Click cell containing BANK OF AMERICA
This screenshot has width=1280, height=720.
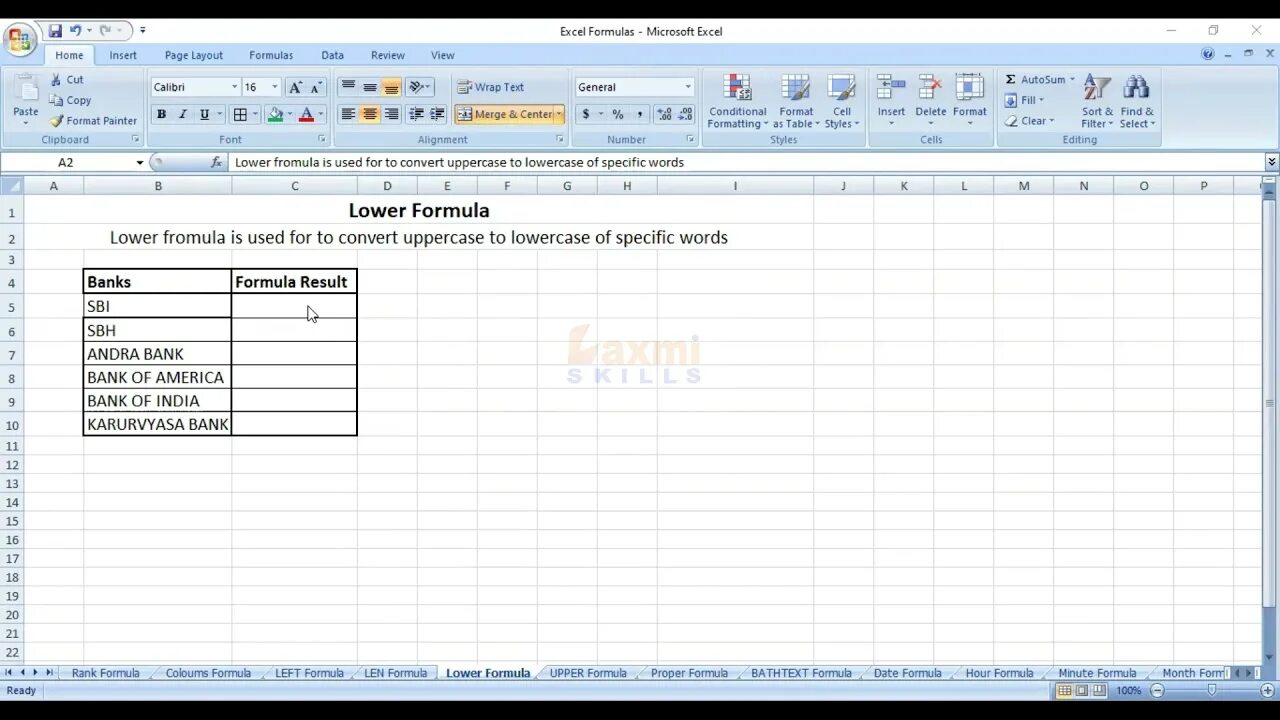click(x=157, y=377)
